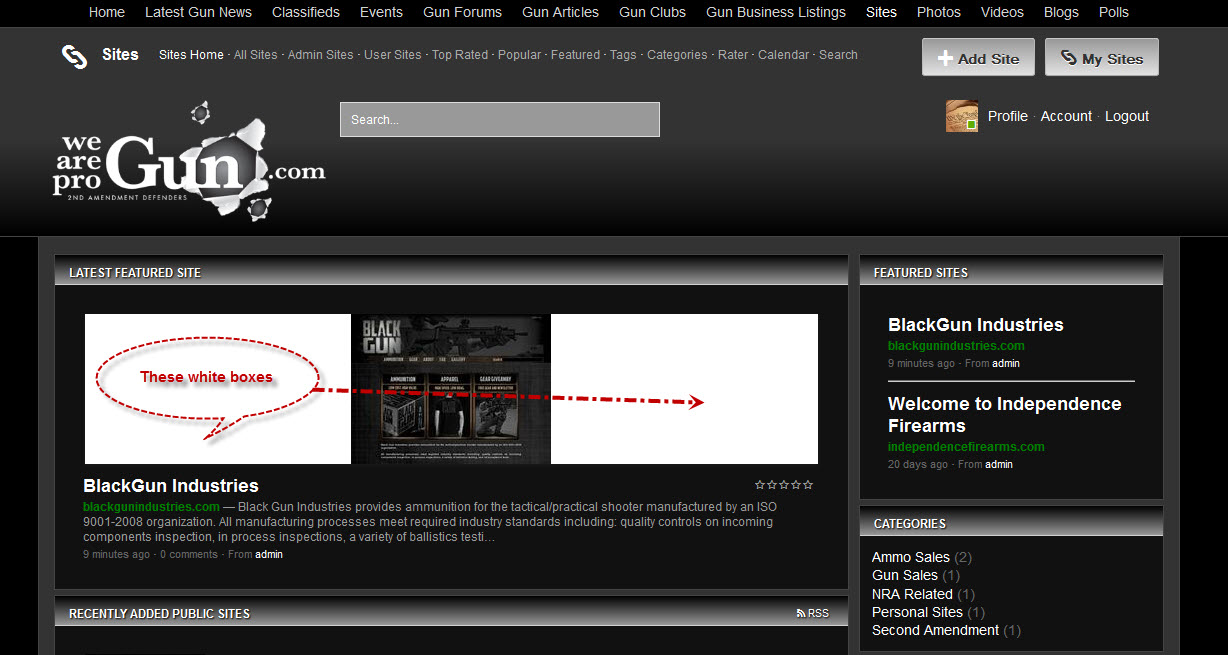The image size is (1228, 655).
Task: Open Welcome to Independence Firearms link
Action: tap(1005, 415)
